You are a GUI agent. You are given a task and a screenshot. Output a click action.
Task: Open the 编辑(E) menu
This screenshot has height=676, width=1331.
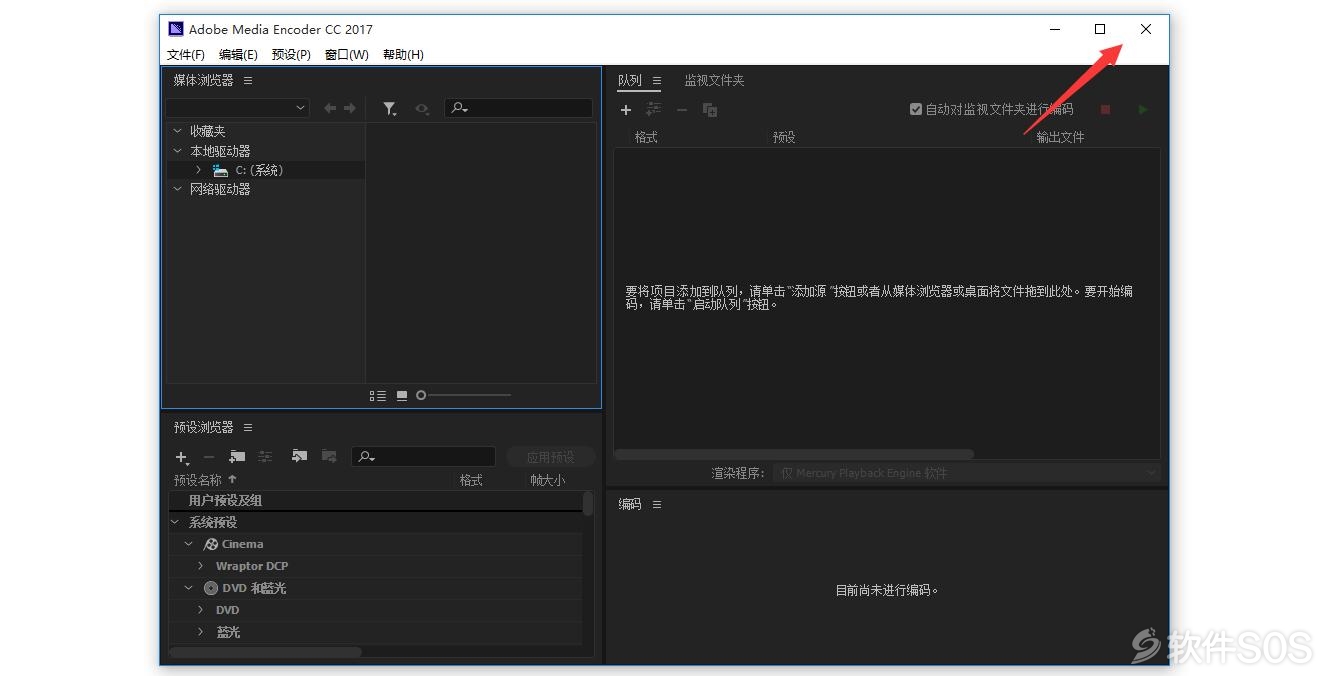click(x=238, y=54)
